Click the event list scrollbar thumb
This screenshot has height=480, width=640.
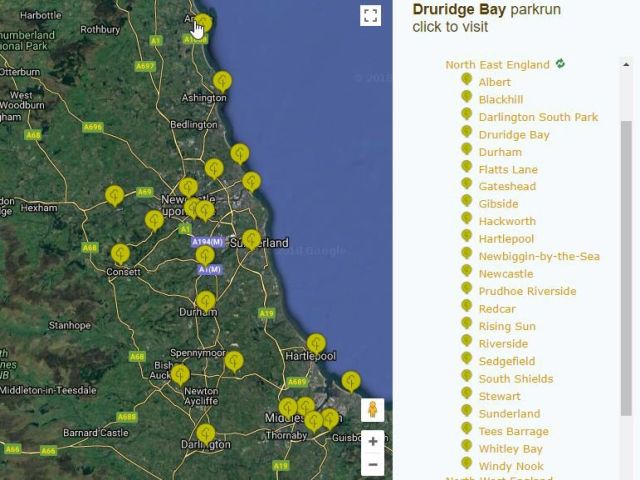tap(626, 268)
